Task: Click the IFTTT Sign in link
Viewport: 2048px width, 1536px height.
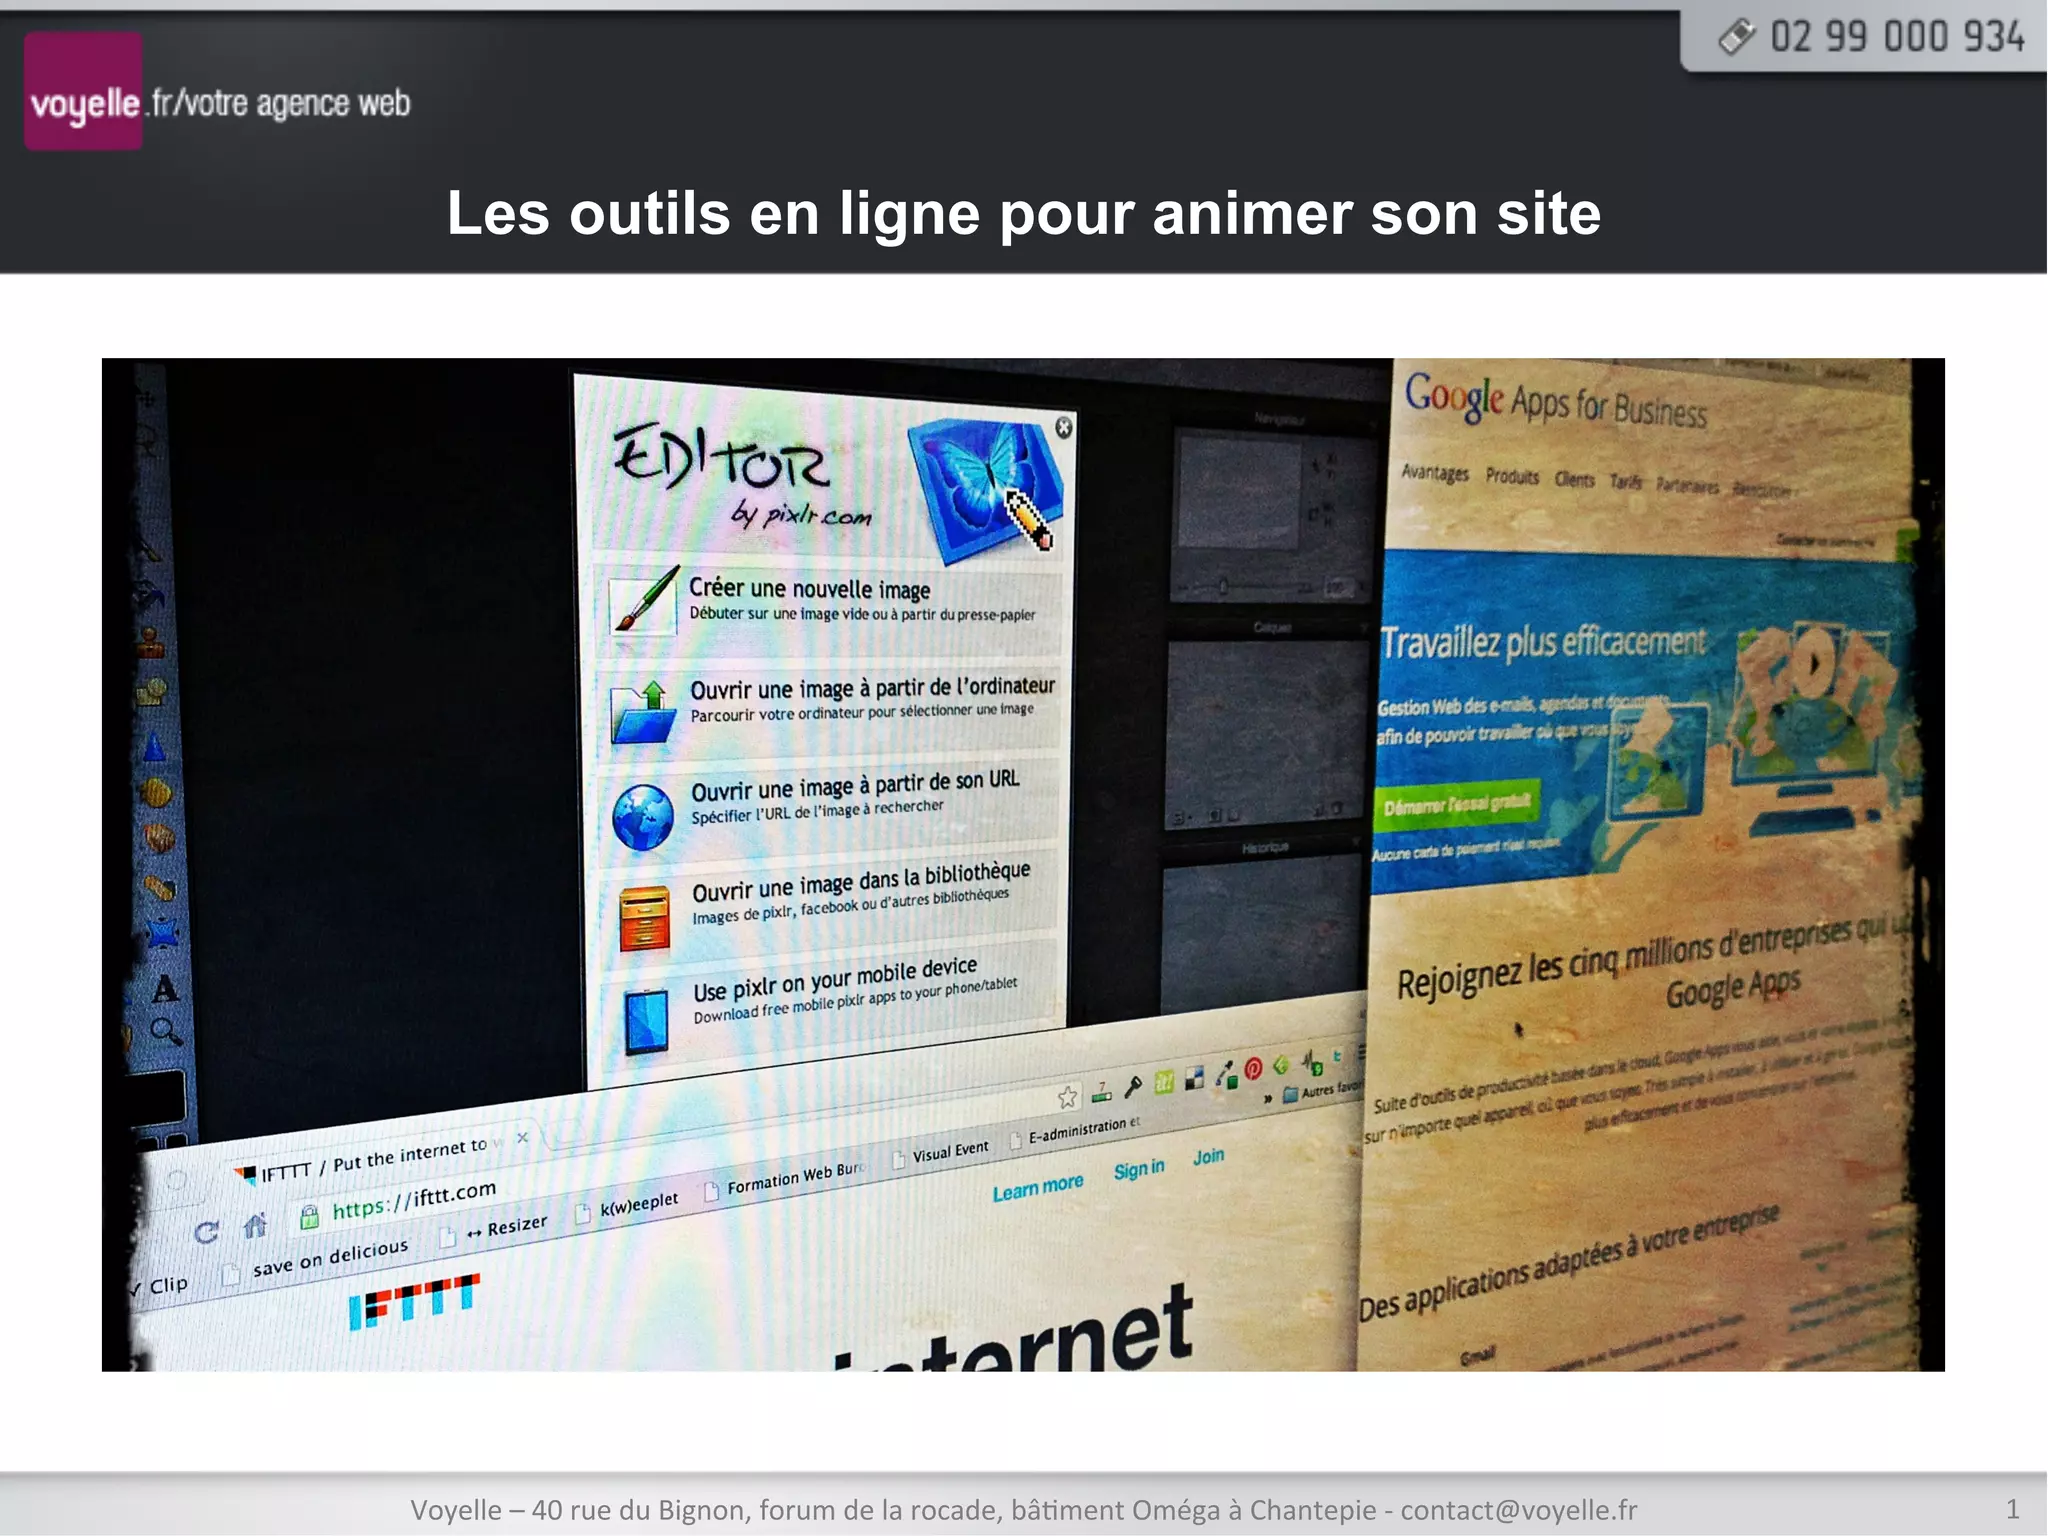Action: pos(1138,1170)
